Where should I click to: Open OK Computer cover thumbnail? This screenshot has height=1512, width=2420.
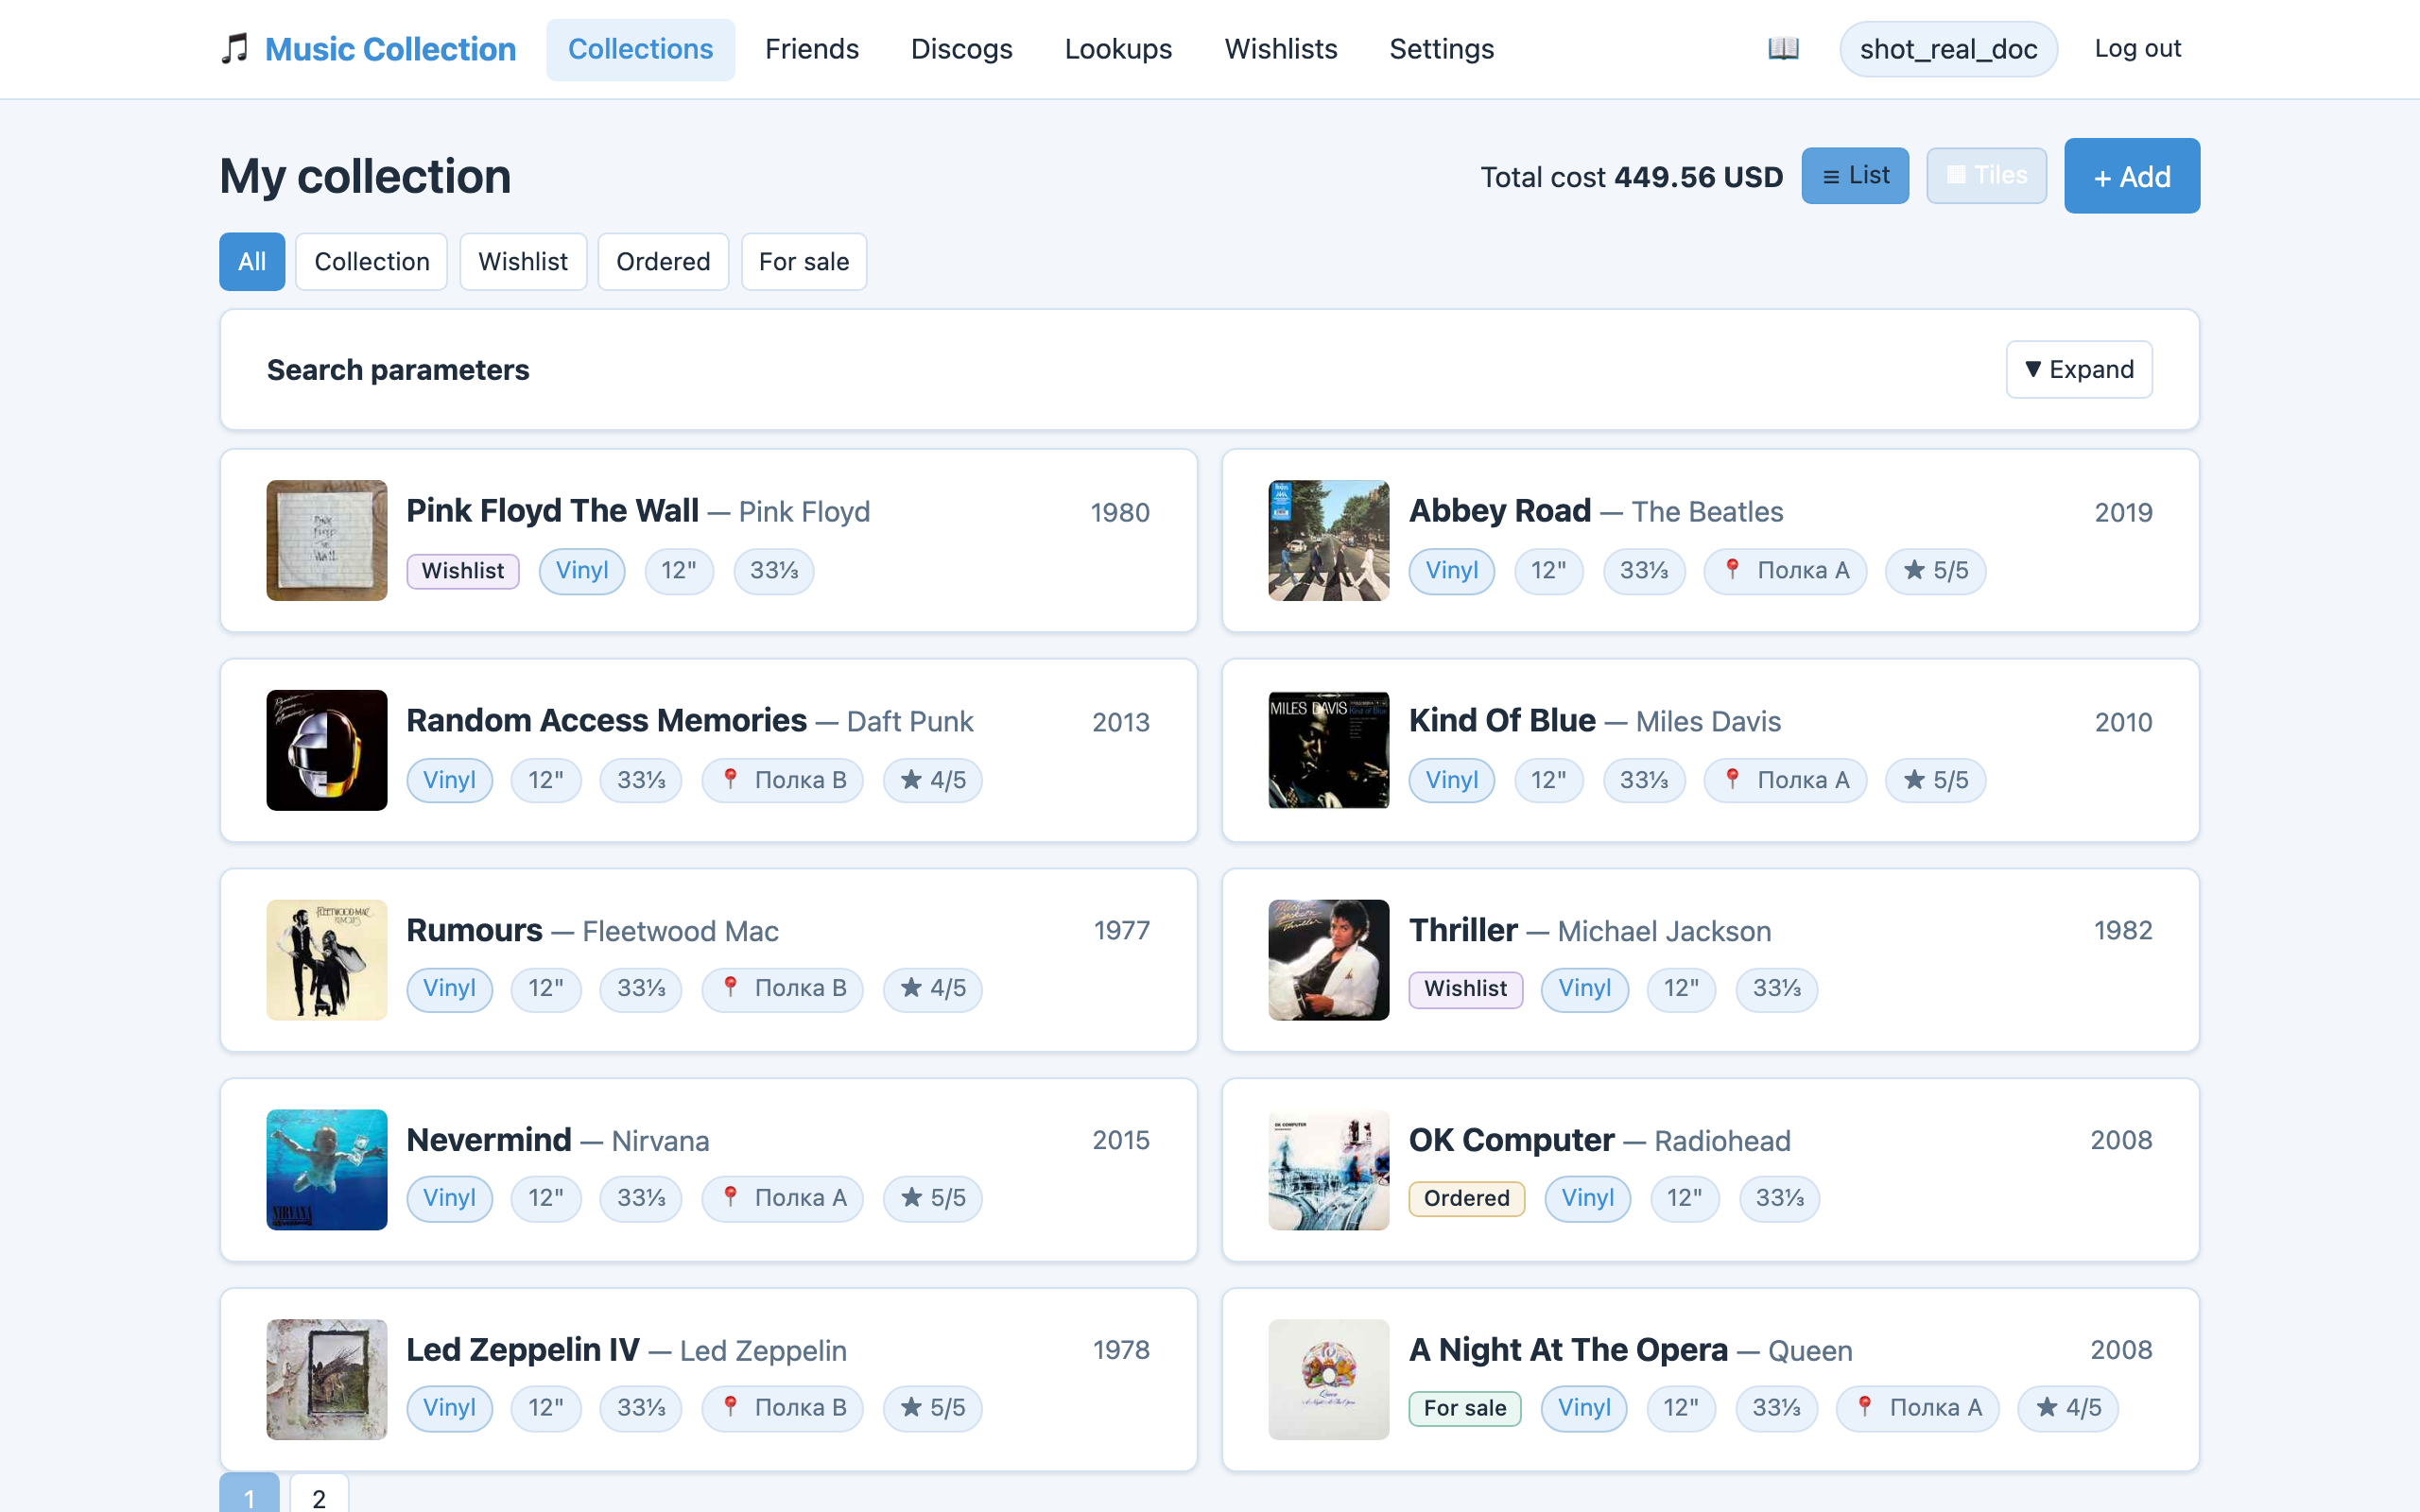coord(1329,1170)
